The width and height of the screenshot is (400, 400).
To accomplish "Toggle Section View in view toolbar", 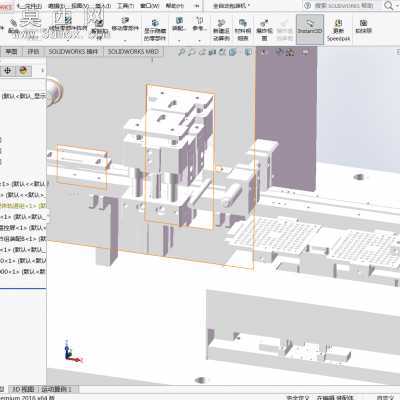I will coord(212,52).
